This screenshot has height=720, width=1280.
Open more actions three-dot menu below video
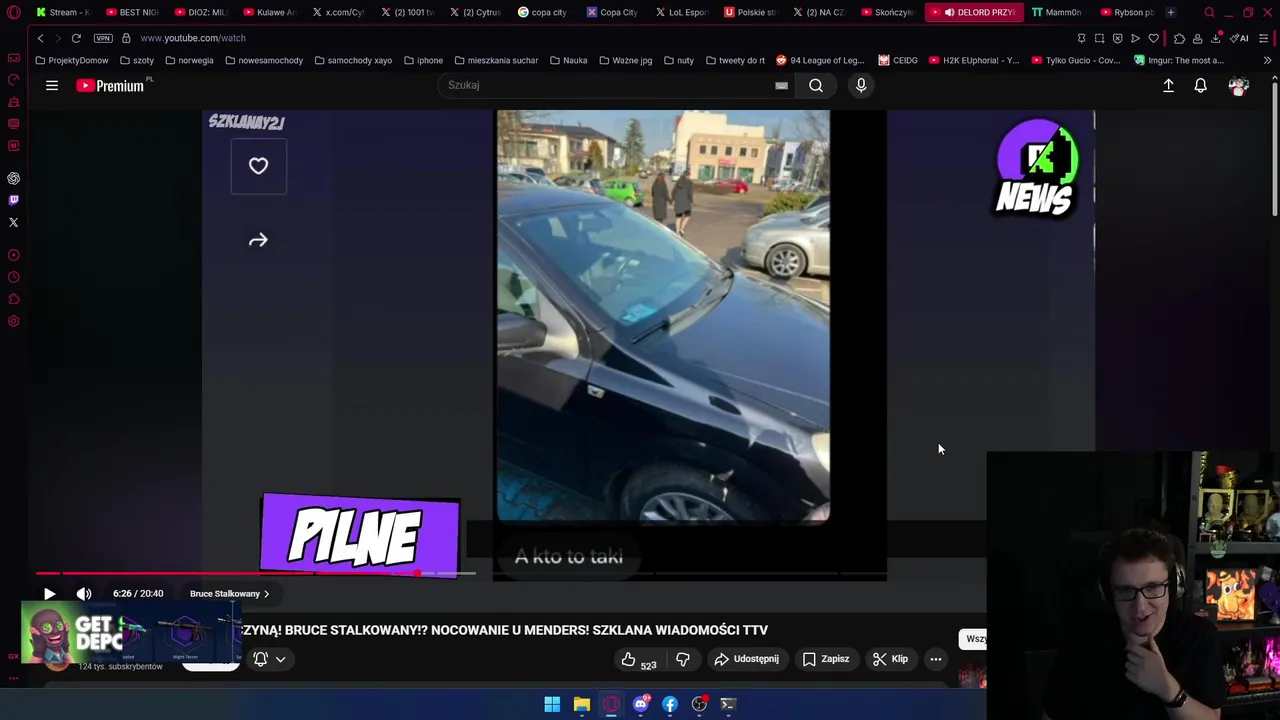pyautogui.click(x=936, y=659)
